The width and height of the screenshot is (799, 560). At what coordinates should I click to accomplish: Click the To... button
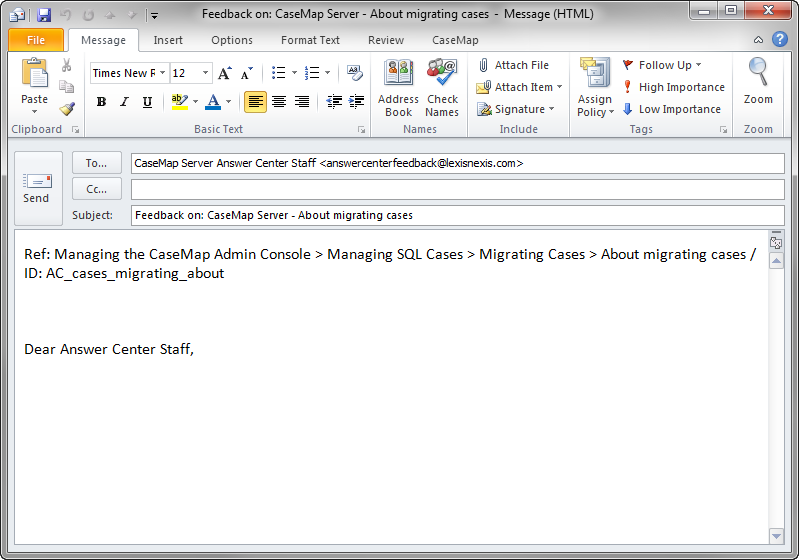click(97, 163)
